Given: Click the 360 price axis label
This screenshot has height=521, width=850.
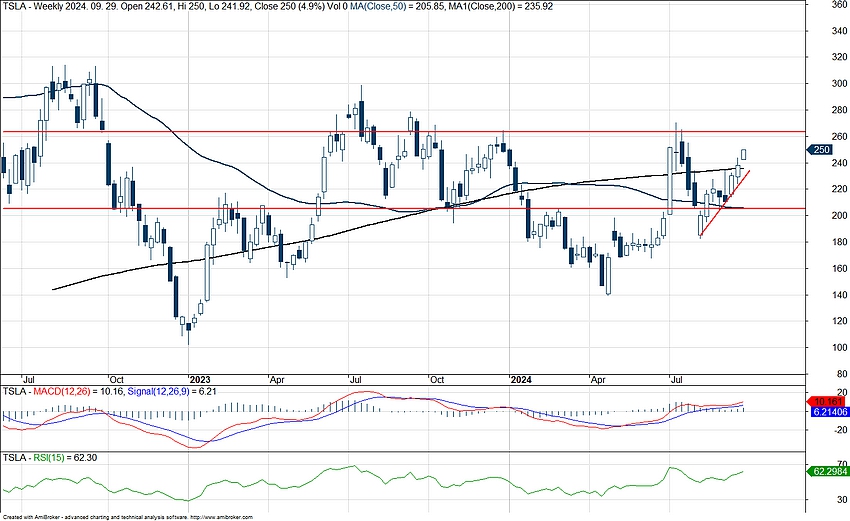Looking at the screenshot, I should click(x=839, y=4).
